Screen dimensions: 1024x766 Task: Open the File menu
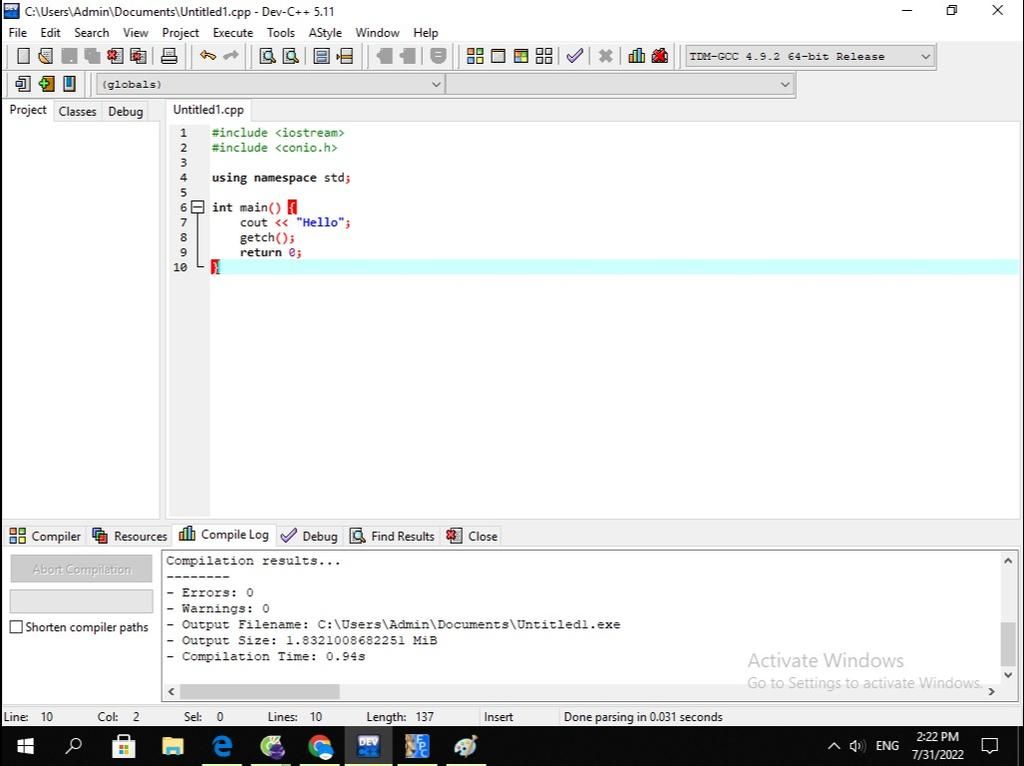click(18, 33)
